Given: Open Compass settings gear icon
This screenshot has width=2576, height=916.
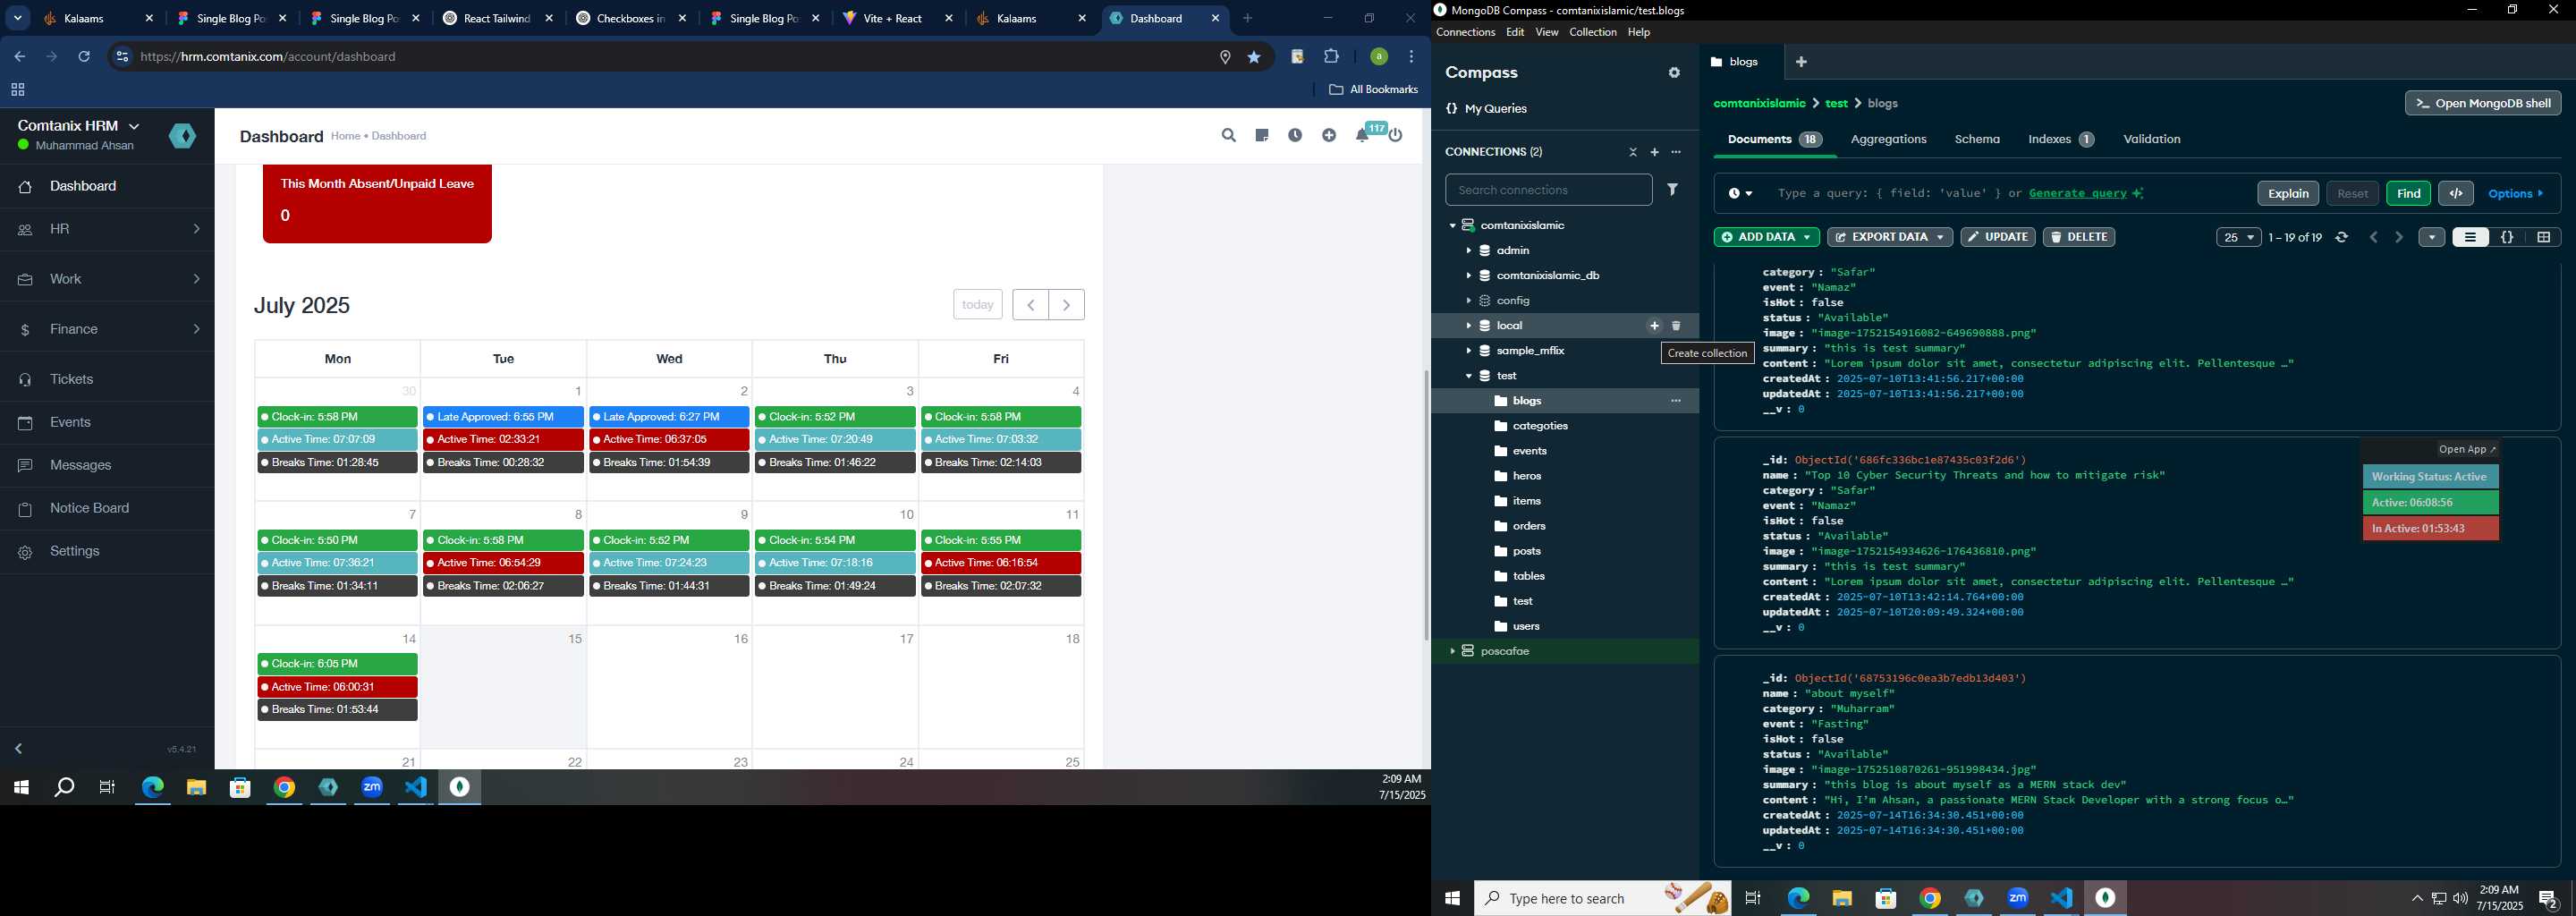Looking at the screenshot, I should 1674,73.
